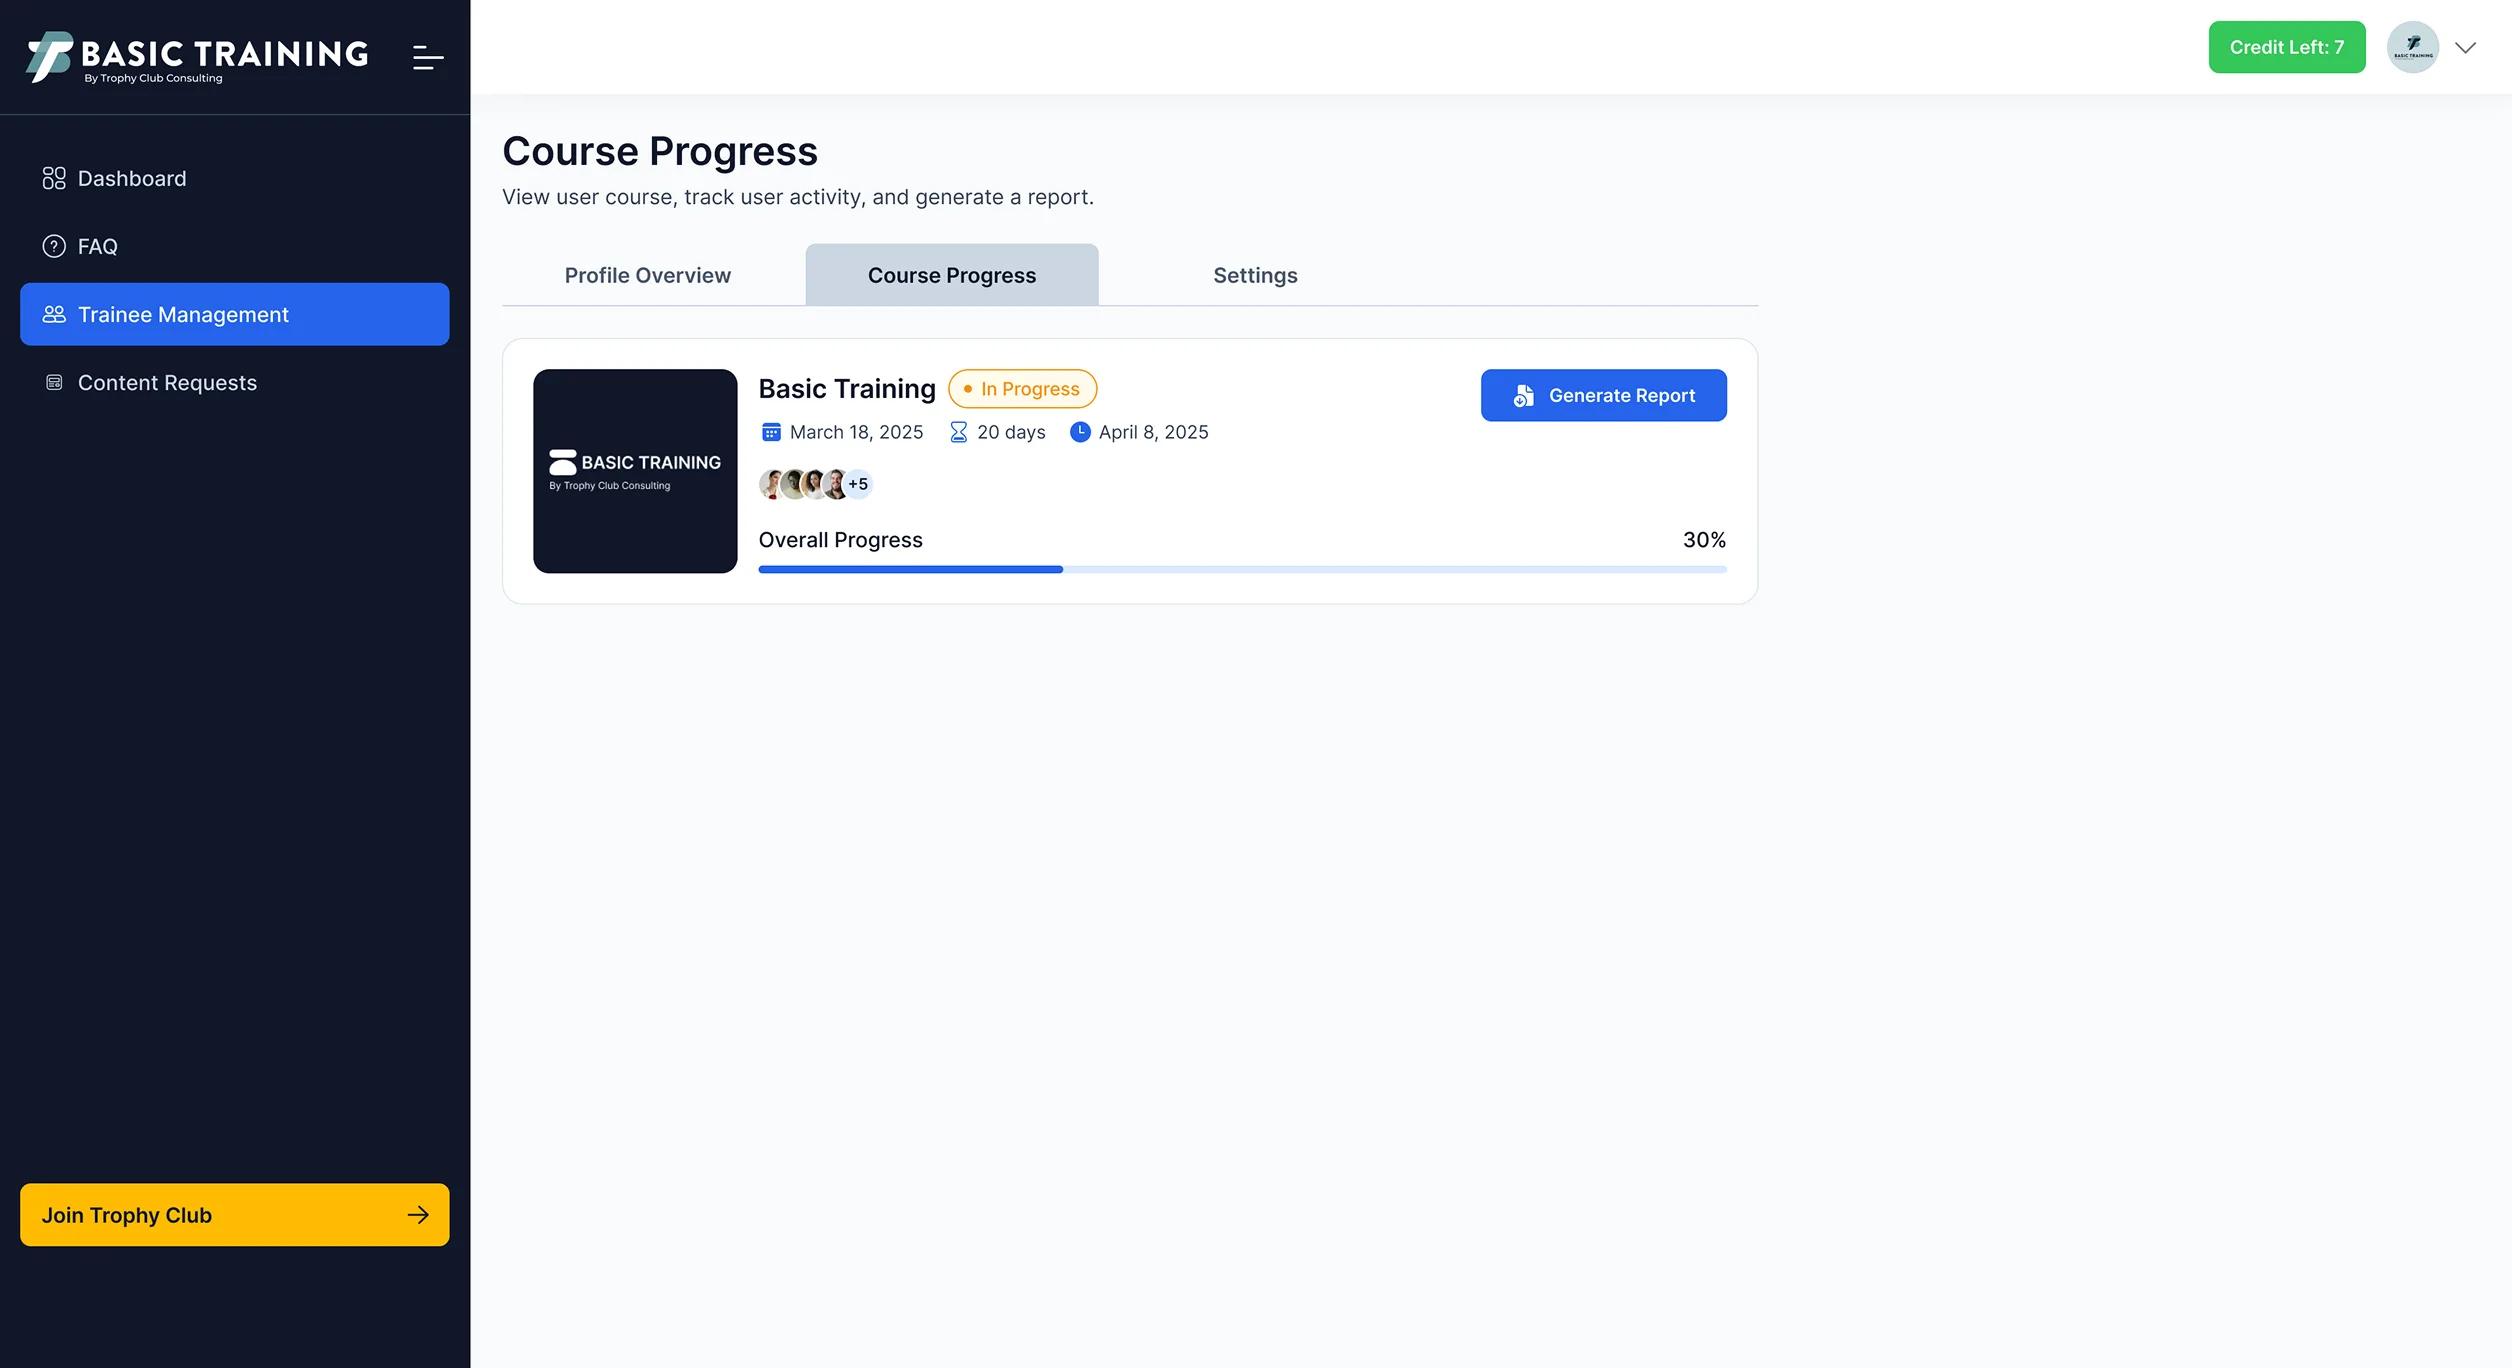Click the Trainee Management people icon

click(x=54, y=314)
